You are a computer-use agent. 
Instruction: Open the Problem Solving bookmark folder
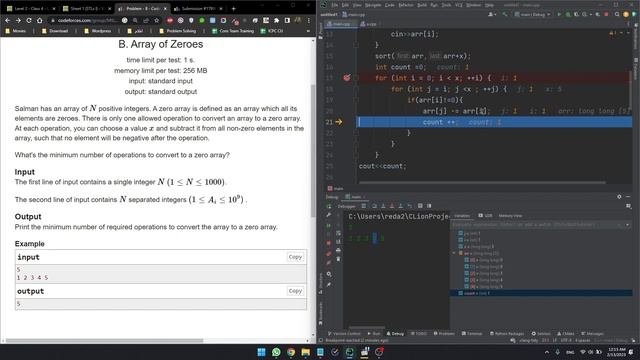coord(178,31)
